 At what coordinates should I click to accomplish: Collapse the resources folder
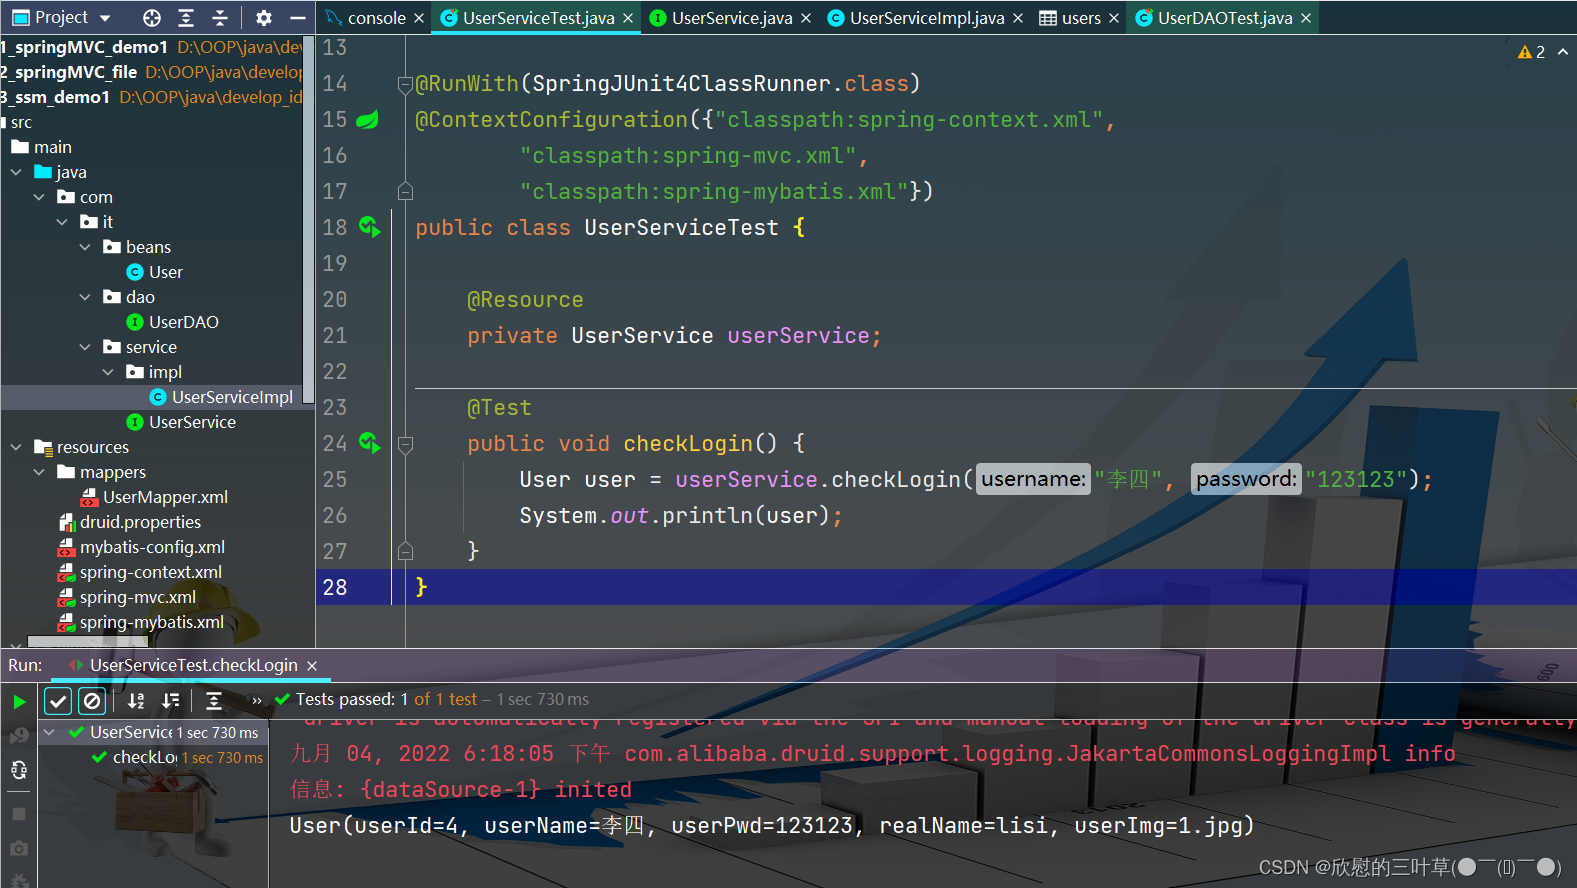(x=16, y=447)
